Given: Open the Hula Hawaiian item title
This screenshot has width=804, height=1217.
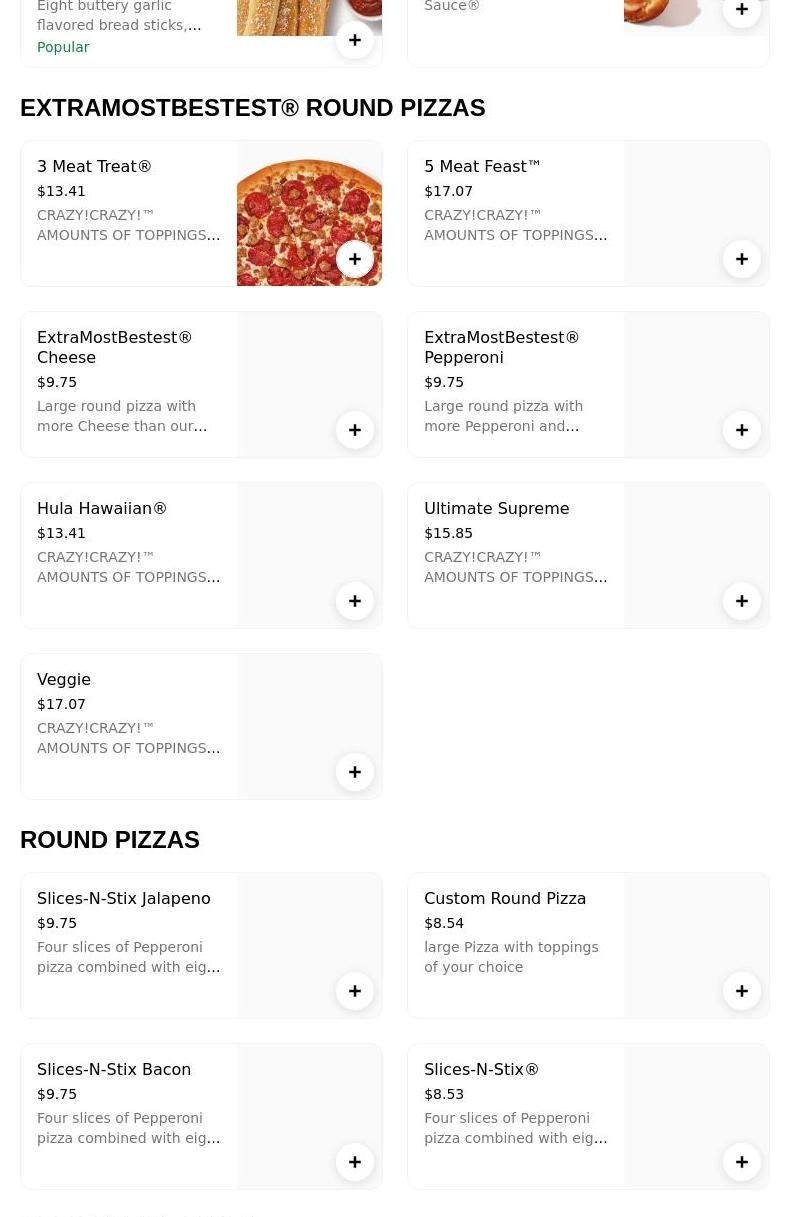Looking at the screenshot, I should (x=102, y=509).
